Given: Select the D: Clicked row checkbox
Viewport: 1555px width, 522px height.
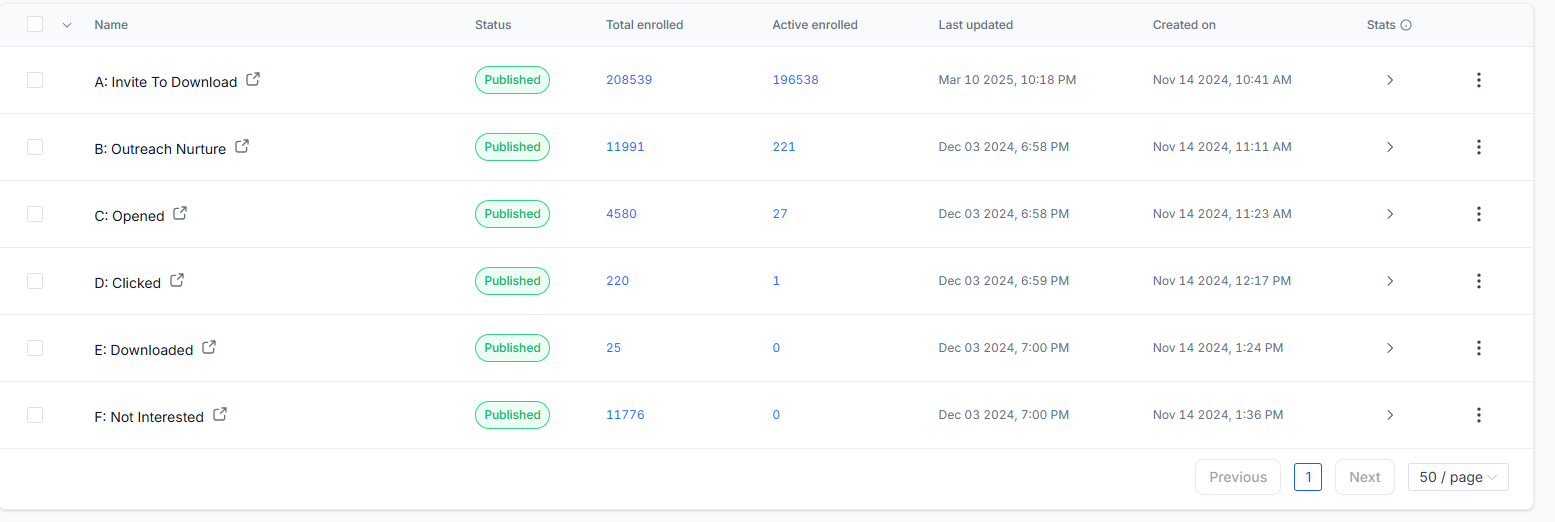Looking at the screenshot, I should point(35,281).
